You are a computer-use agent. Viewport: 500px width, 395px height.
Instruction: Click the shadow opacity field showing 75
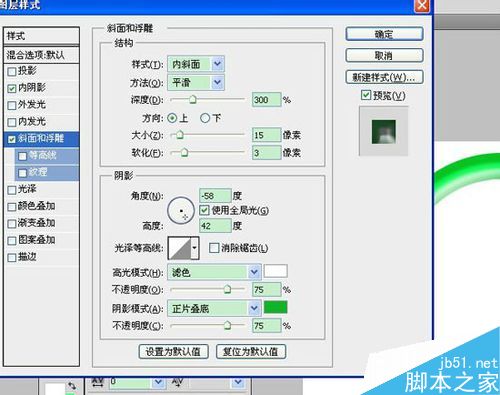click(x=266, y=325)
